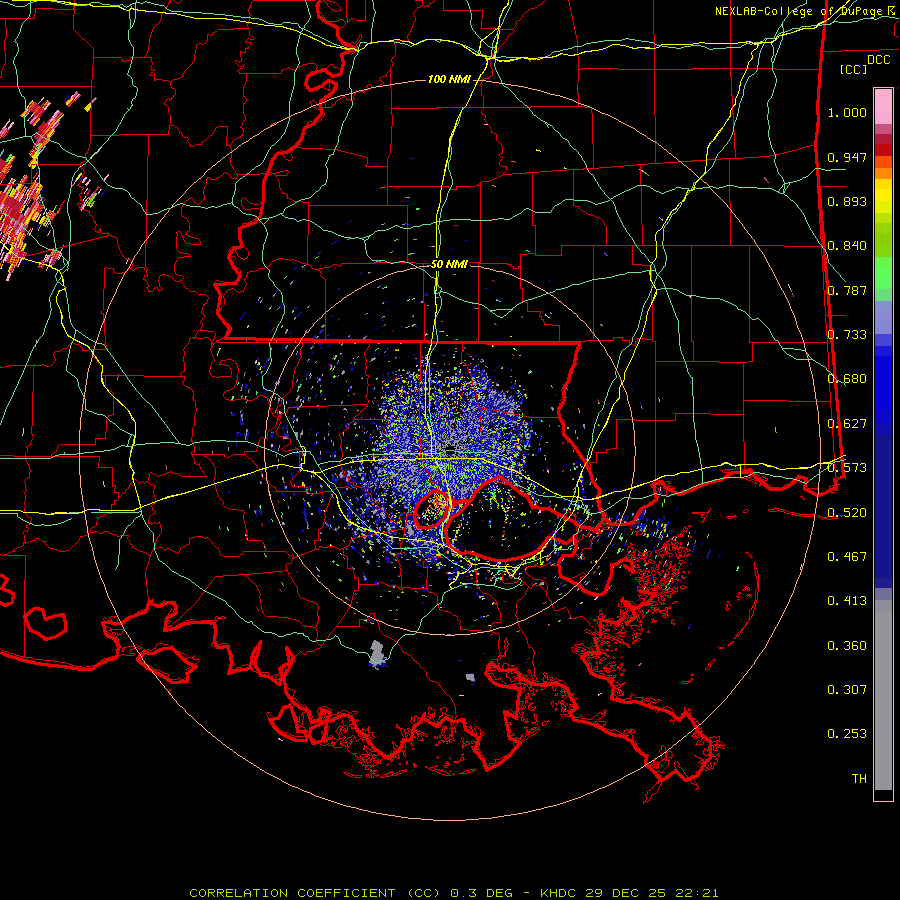Click the 1.000 value on the legend

(847, 112)
